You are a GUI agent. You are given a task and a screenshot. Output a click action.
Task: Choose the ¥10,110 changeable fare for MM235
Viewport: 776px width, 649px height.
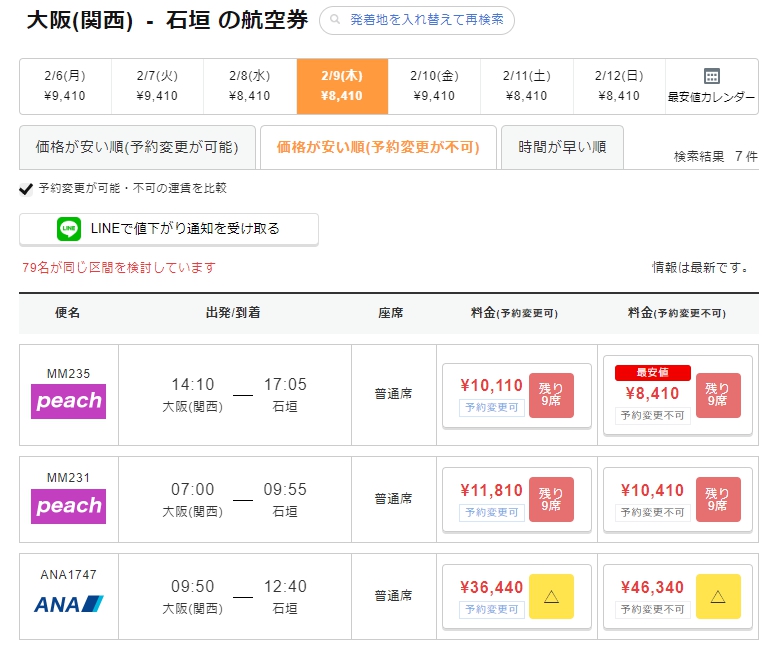517,396
